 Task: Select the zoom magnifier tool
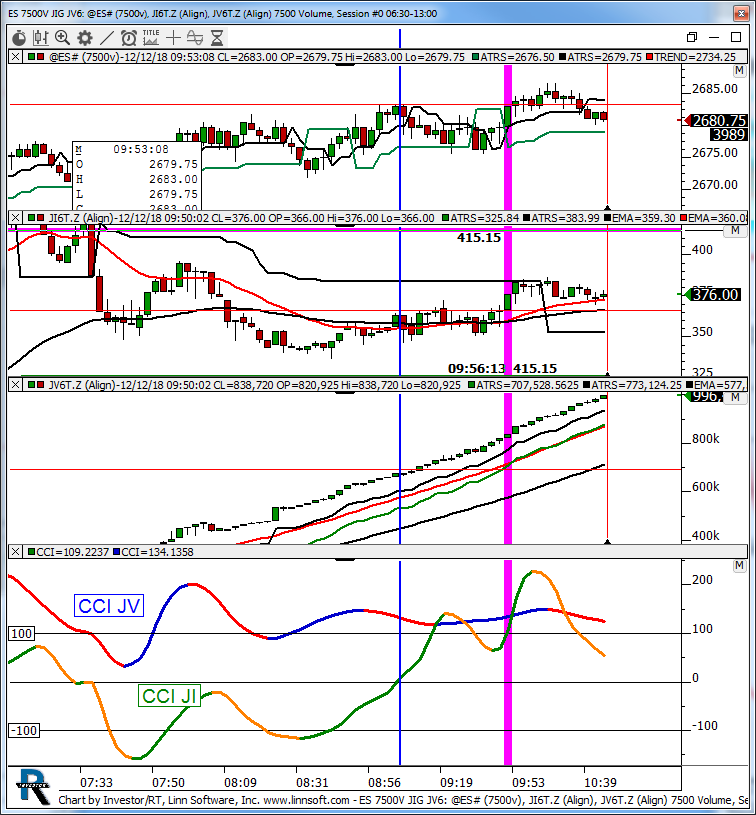click(x=62, y=37)
